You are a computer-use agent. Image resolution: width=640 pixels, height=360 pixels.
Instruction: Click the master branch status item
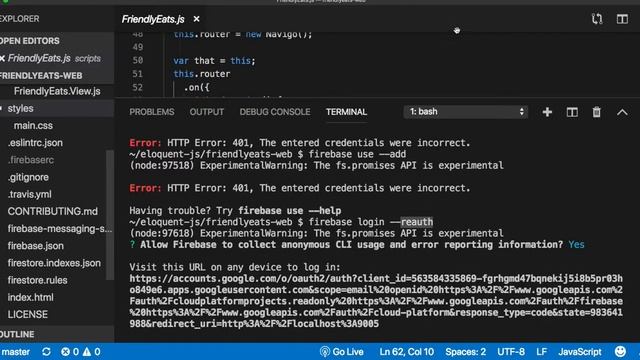click(15, 351)
